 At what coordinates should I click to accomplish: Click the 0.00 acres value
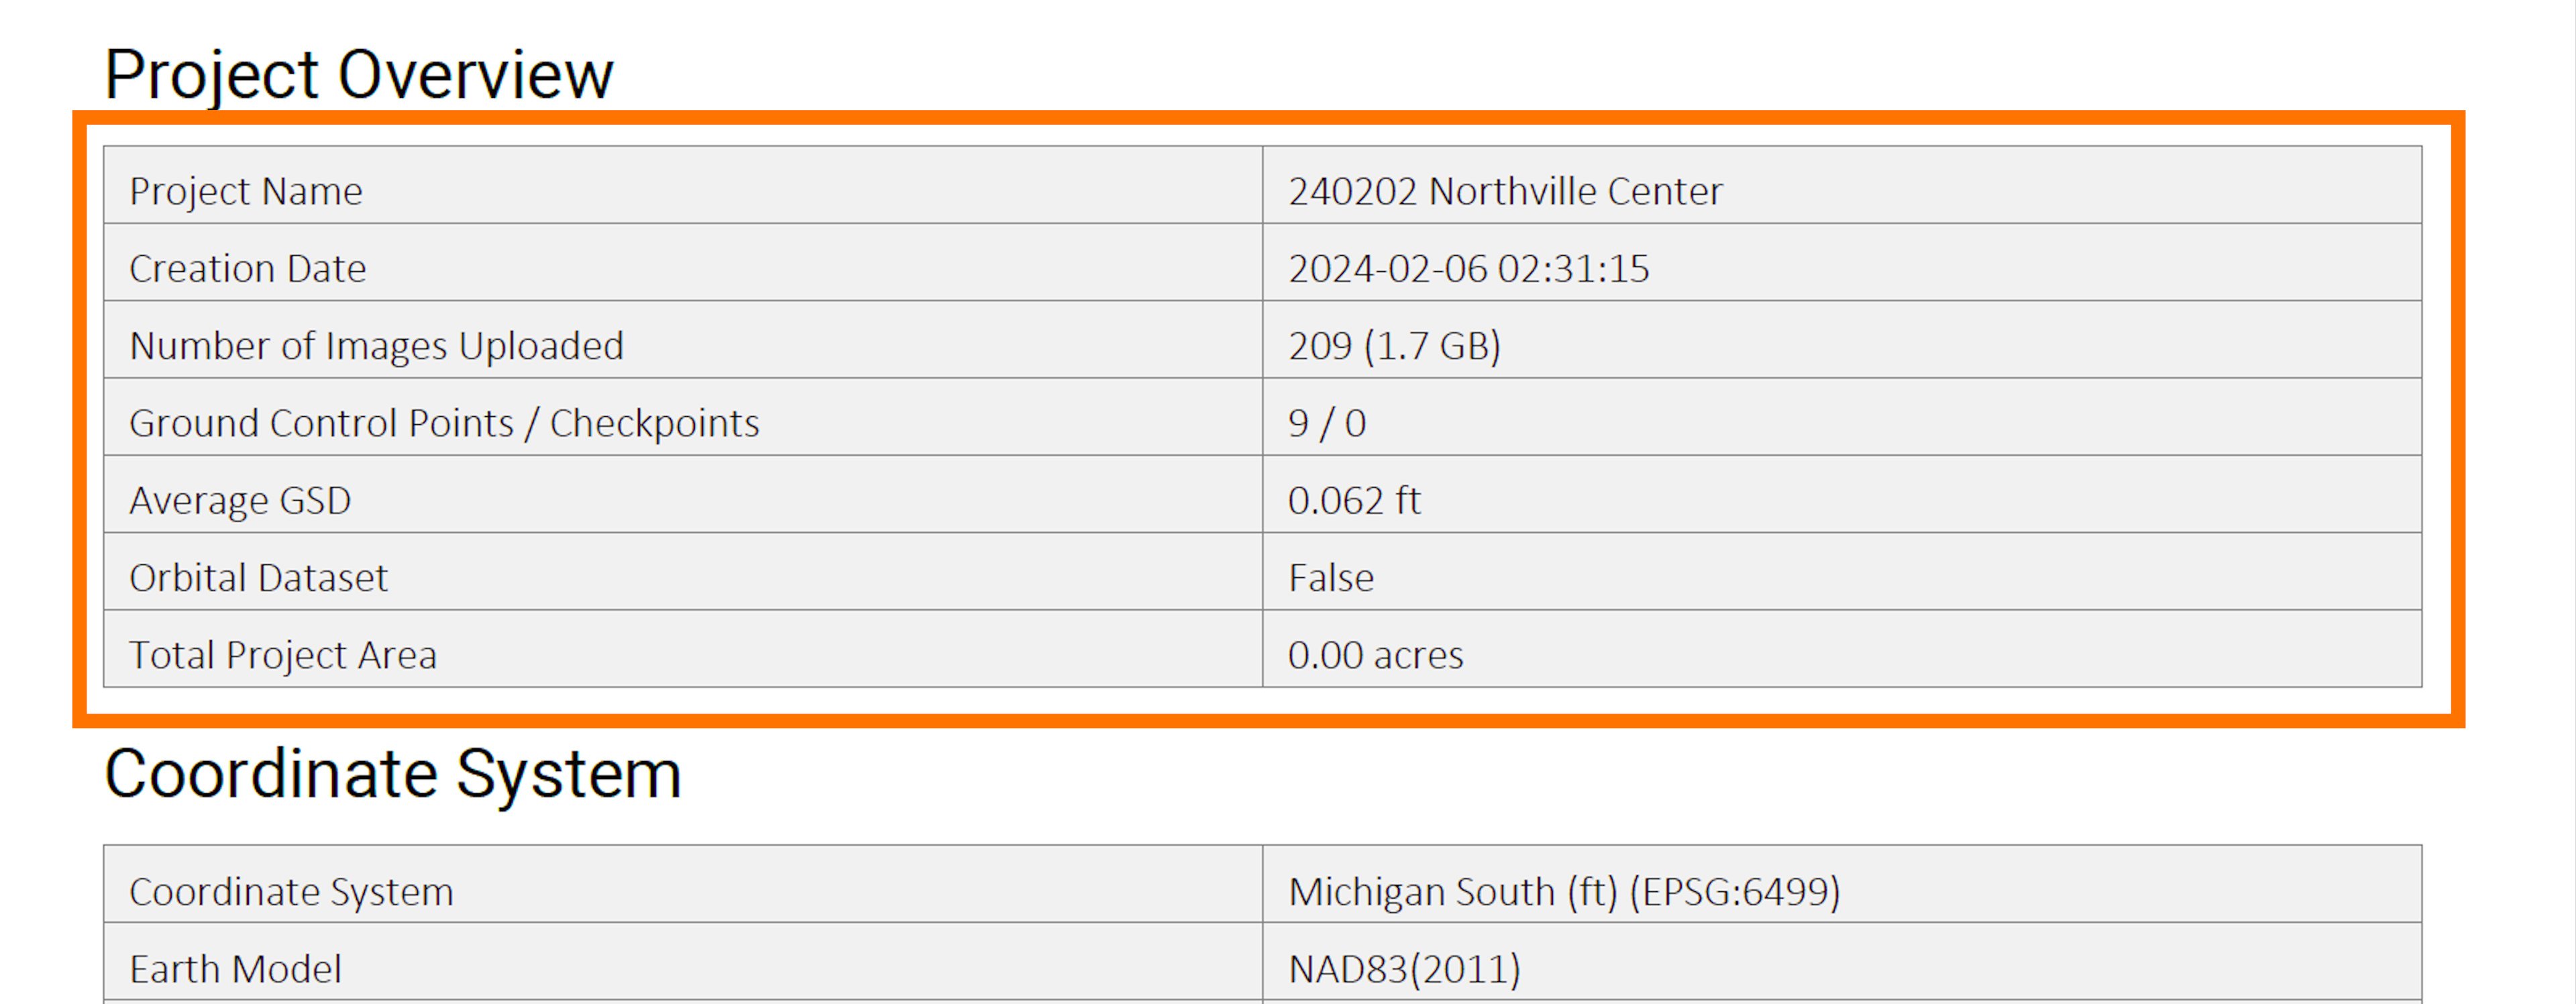pyautogui.click(x=1375, y=655)
